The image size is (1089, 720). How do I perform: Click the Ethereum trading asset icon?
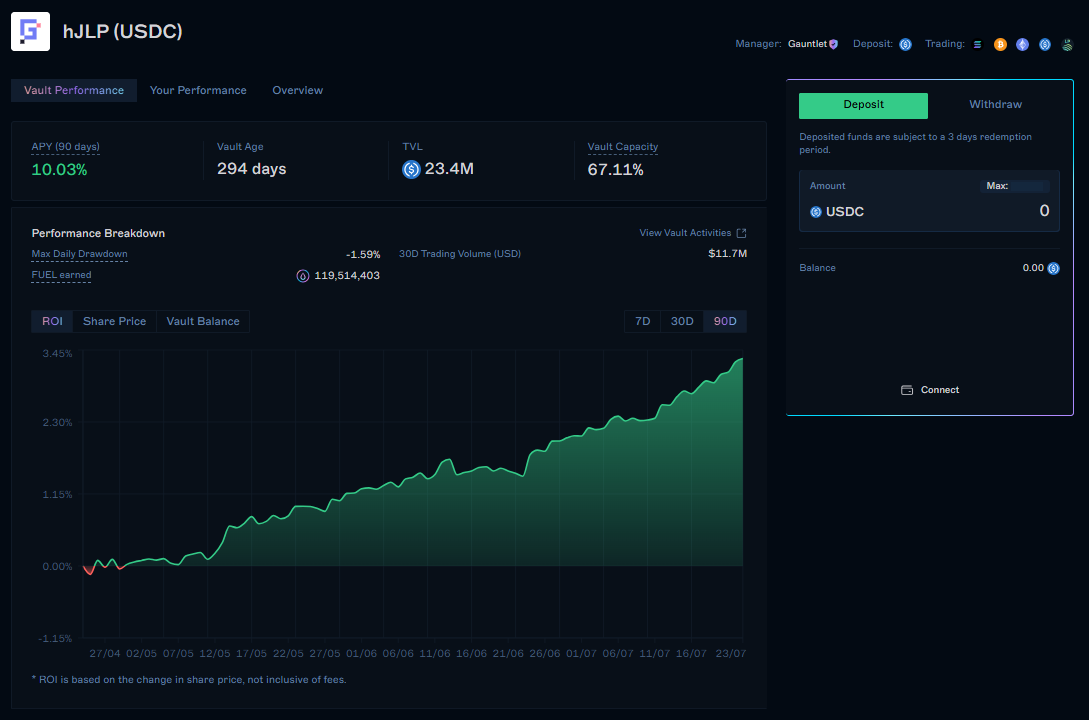[1022, 44]
